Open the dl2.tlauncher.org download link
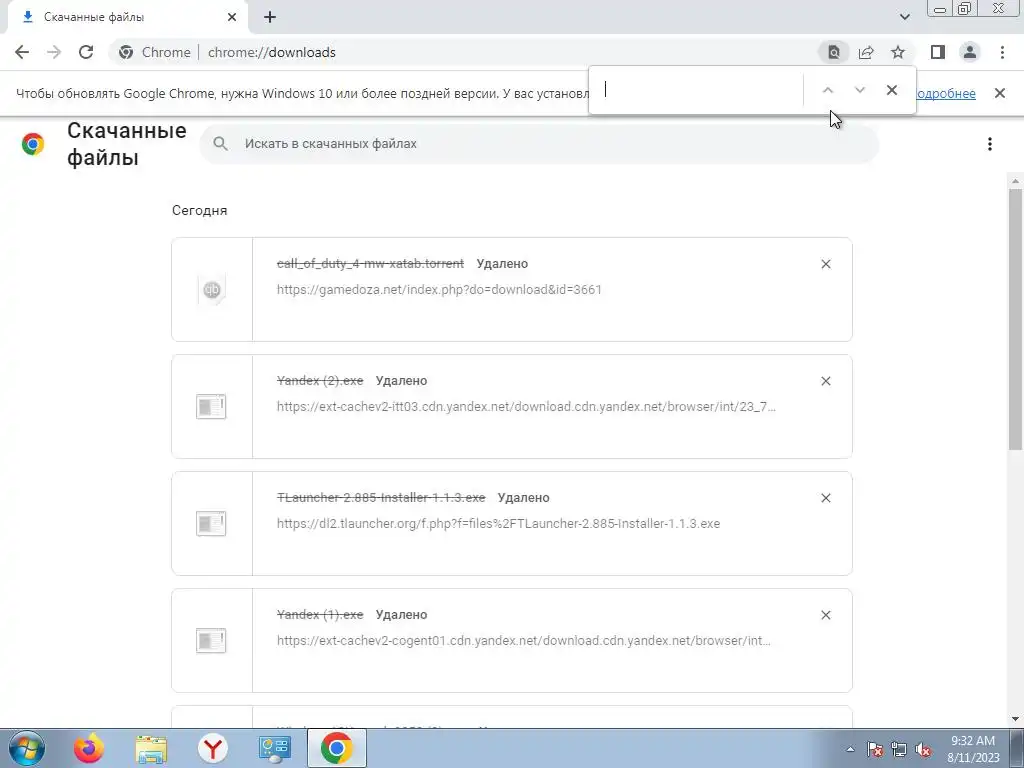The image size is (1024, 768). coord(498,523)
